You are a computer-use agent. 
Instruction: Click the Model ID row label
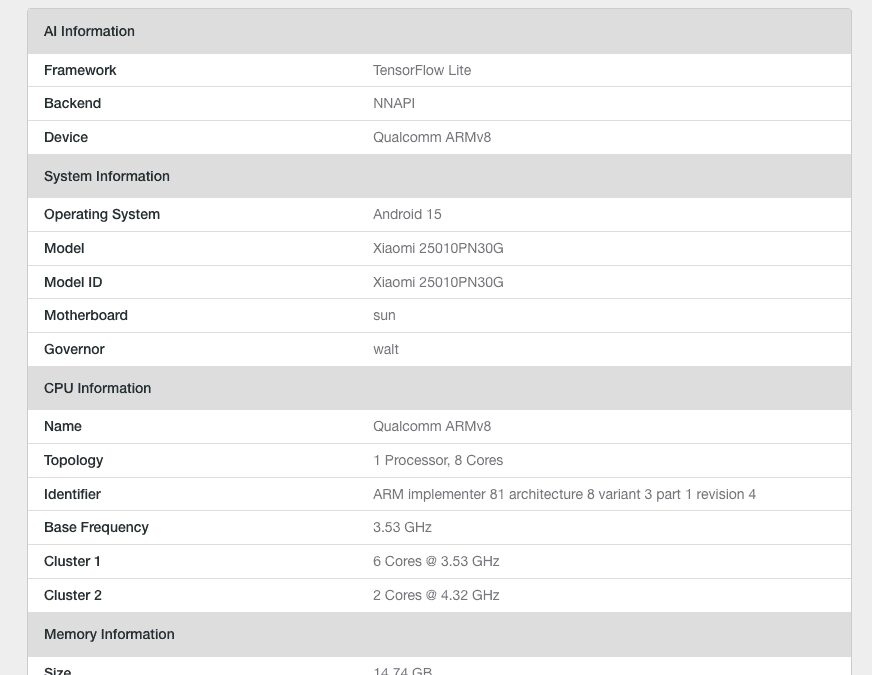click(73, 282)
